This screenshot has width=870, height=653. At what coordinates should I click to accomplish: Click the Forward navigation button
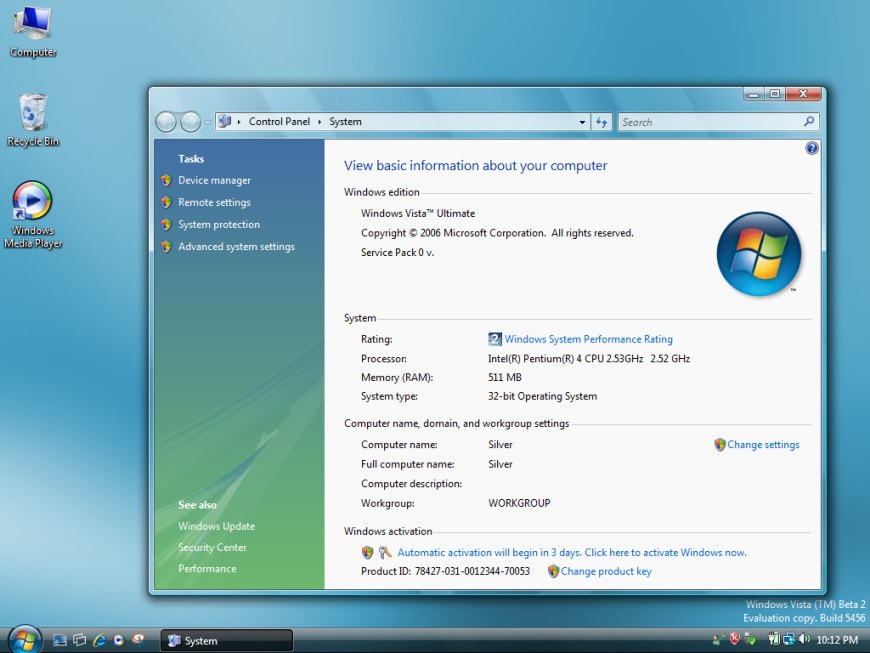pos(190,122)
